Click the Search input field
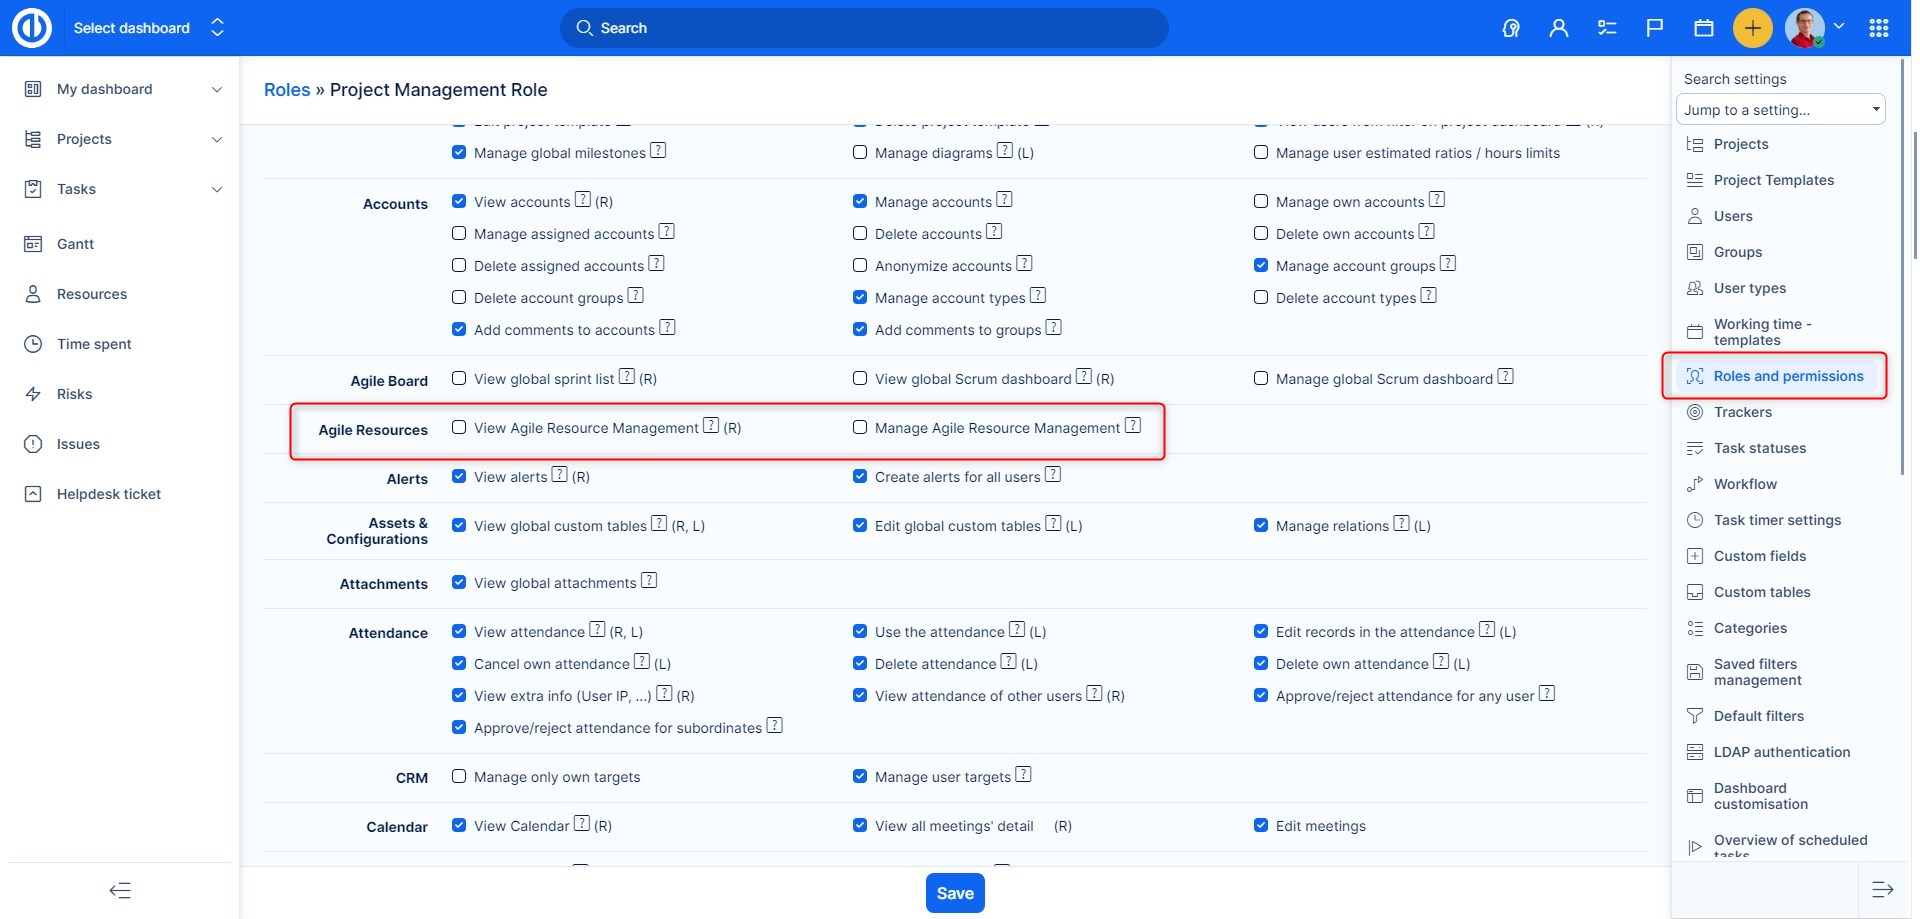This screenshot has width=1920, height=919. pyautogui.click(x=864, y=28)
